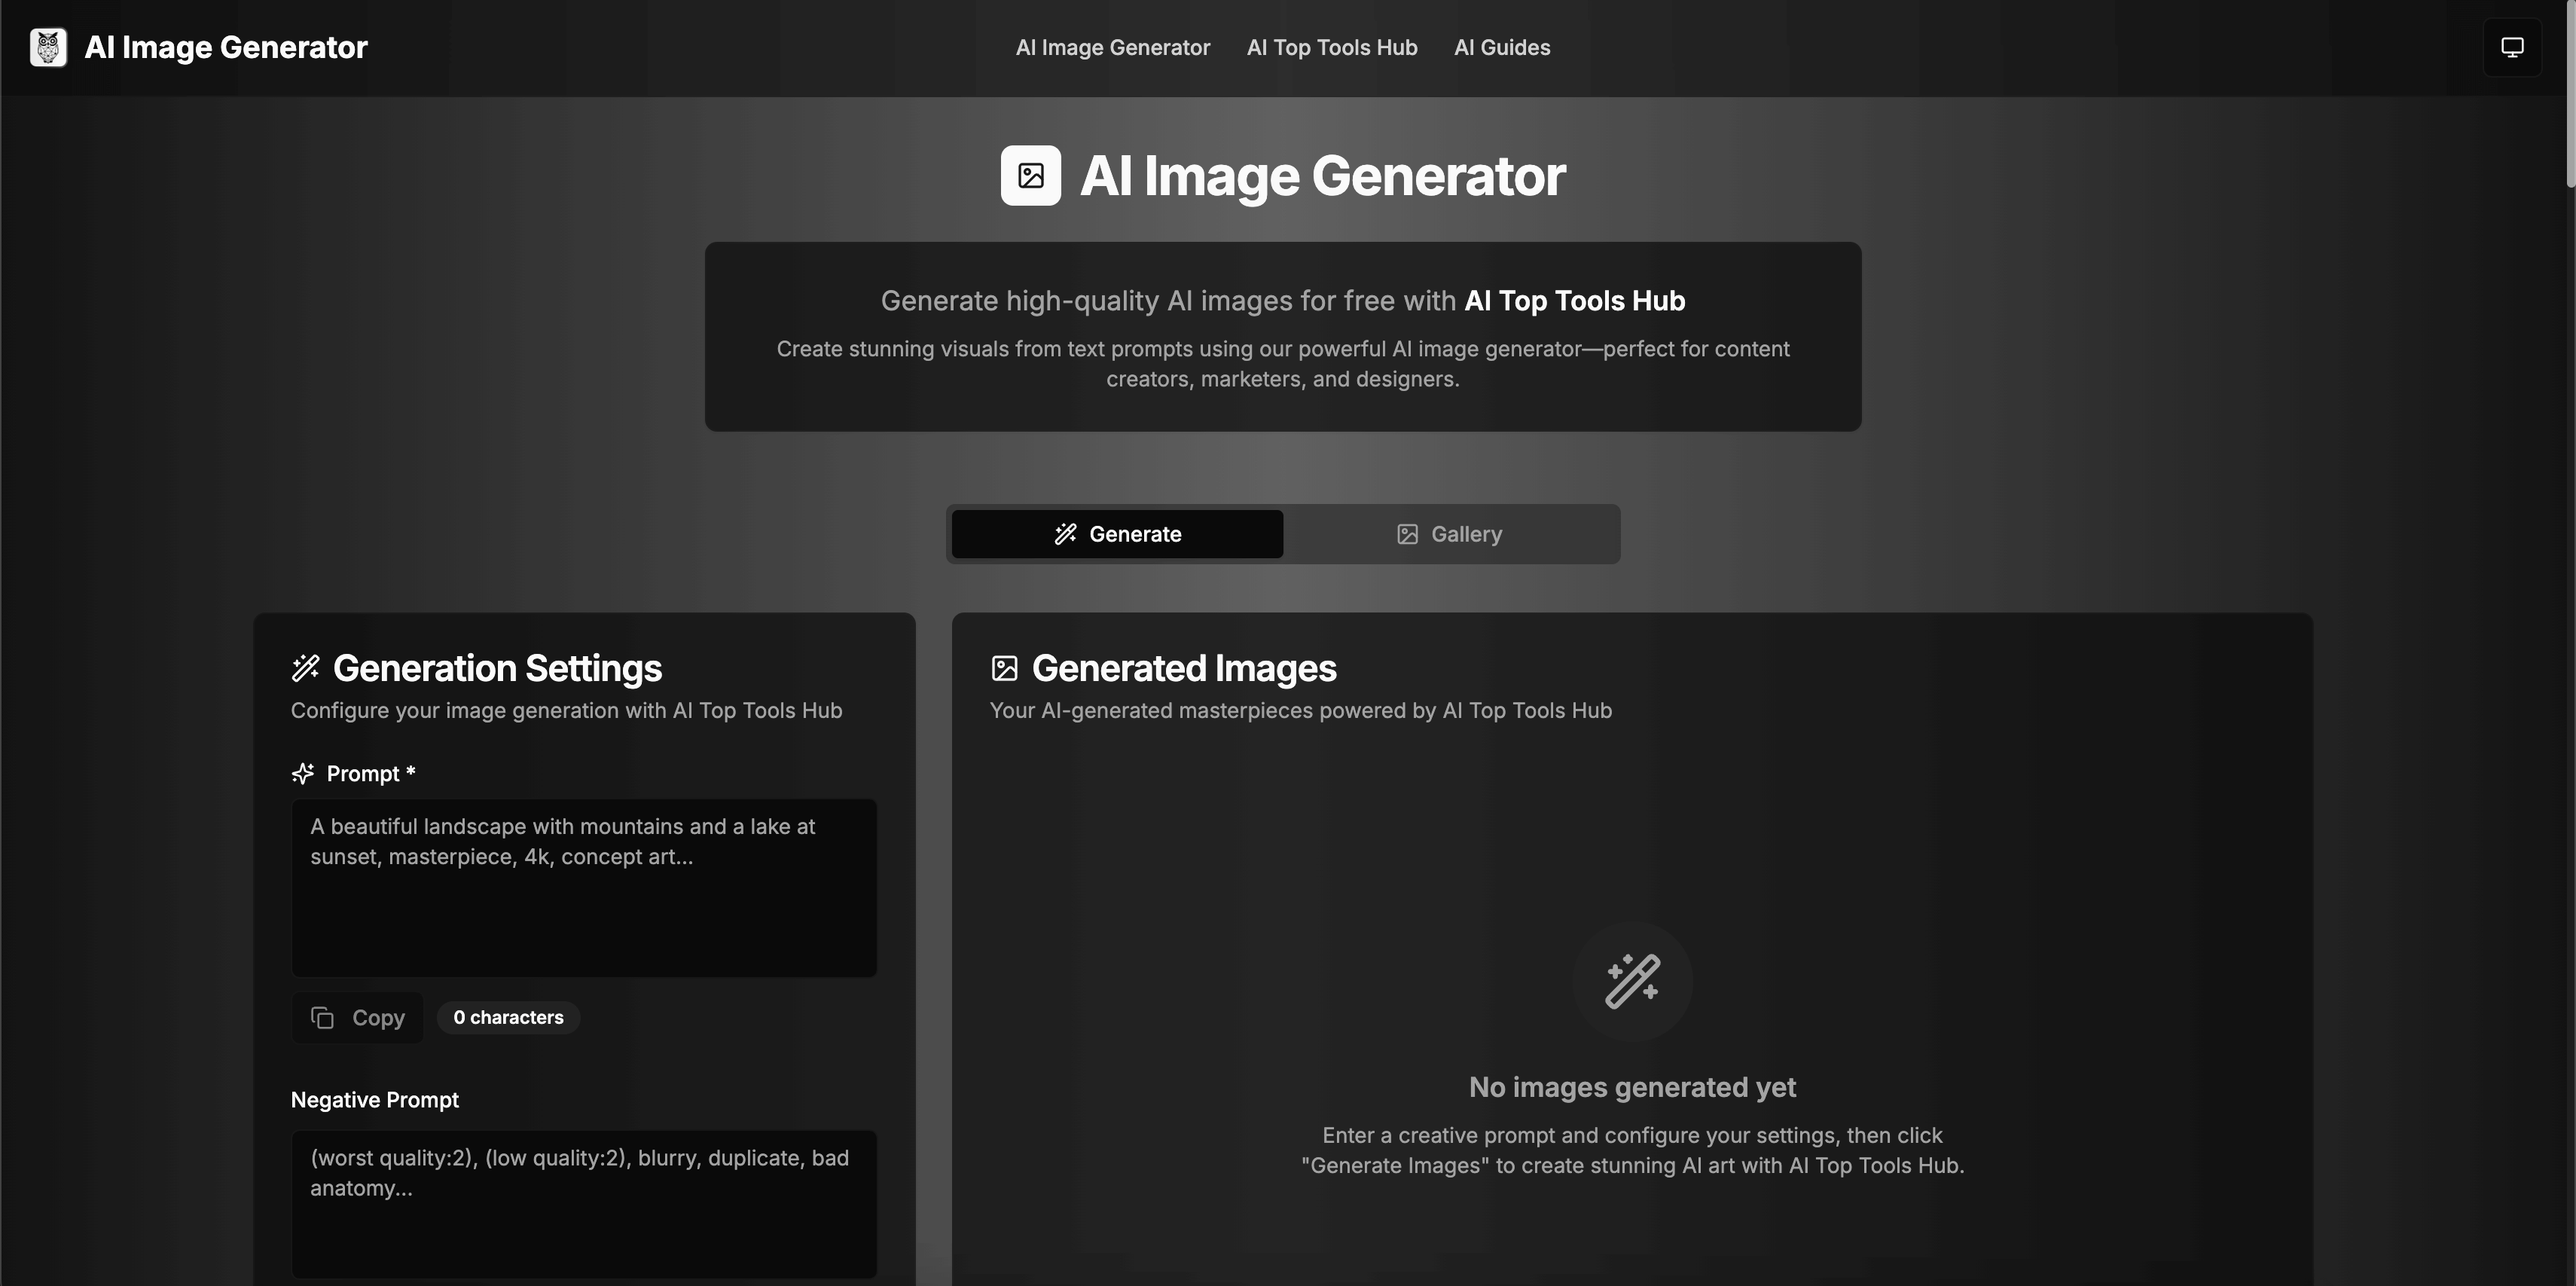Viewport: 2576px width, 1286px height.
Task: Click the picture icon in Gallery tab
Action: (x=1407, y=534)
